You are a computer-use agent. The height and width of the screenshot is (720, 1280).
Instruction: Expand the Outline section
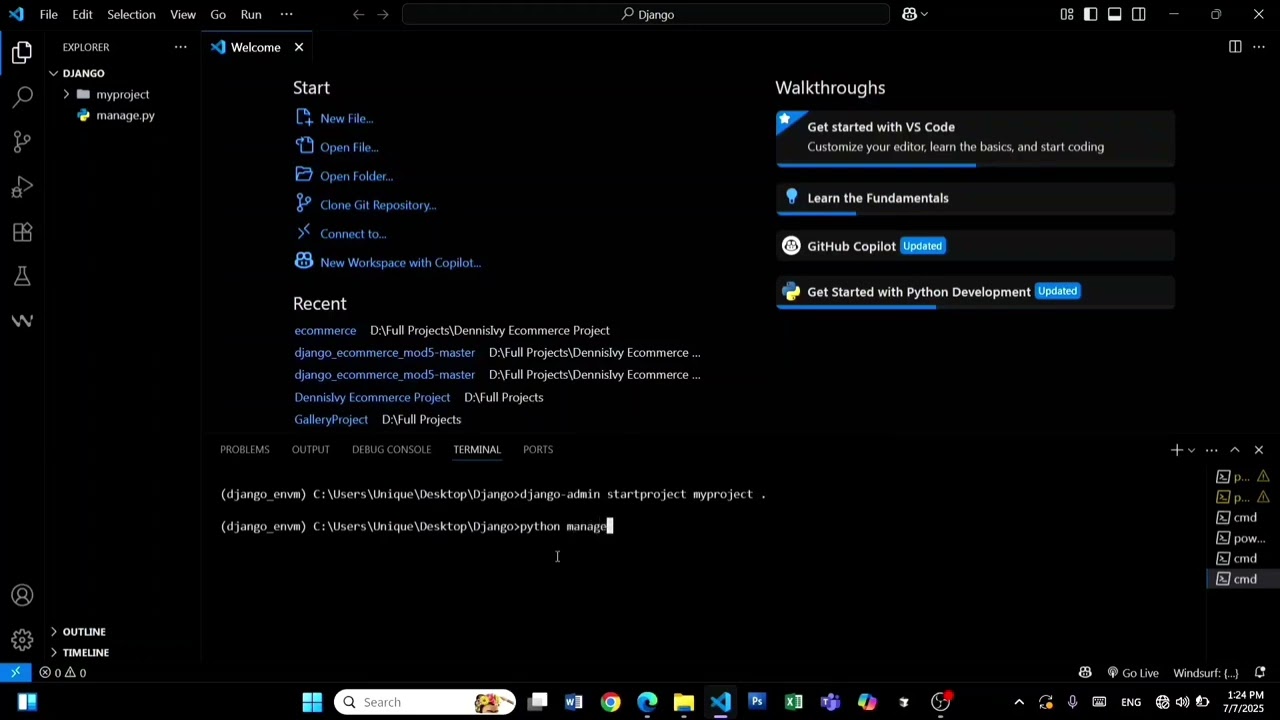(x=84, y=632)
